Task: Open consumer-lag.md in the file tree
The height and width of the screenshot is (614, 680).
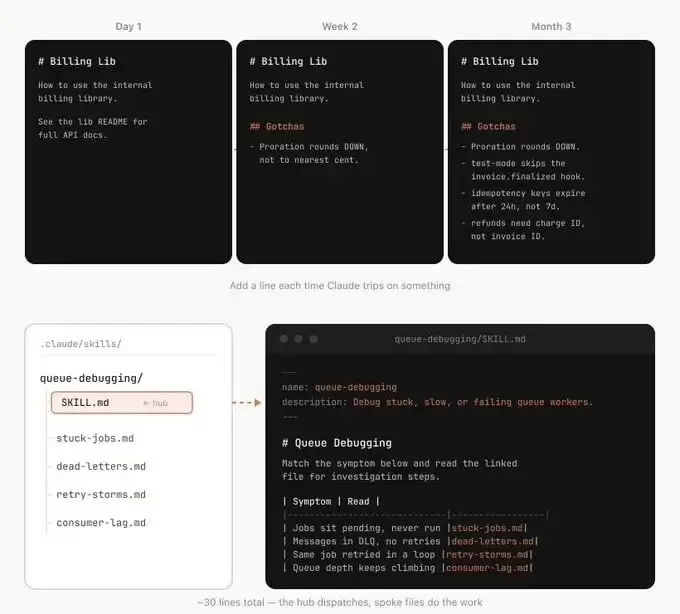Action: click(101, 523)
